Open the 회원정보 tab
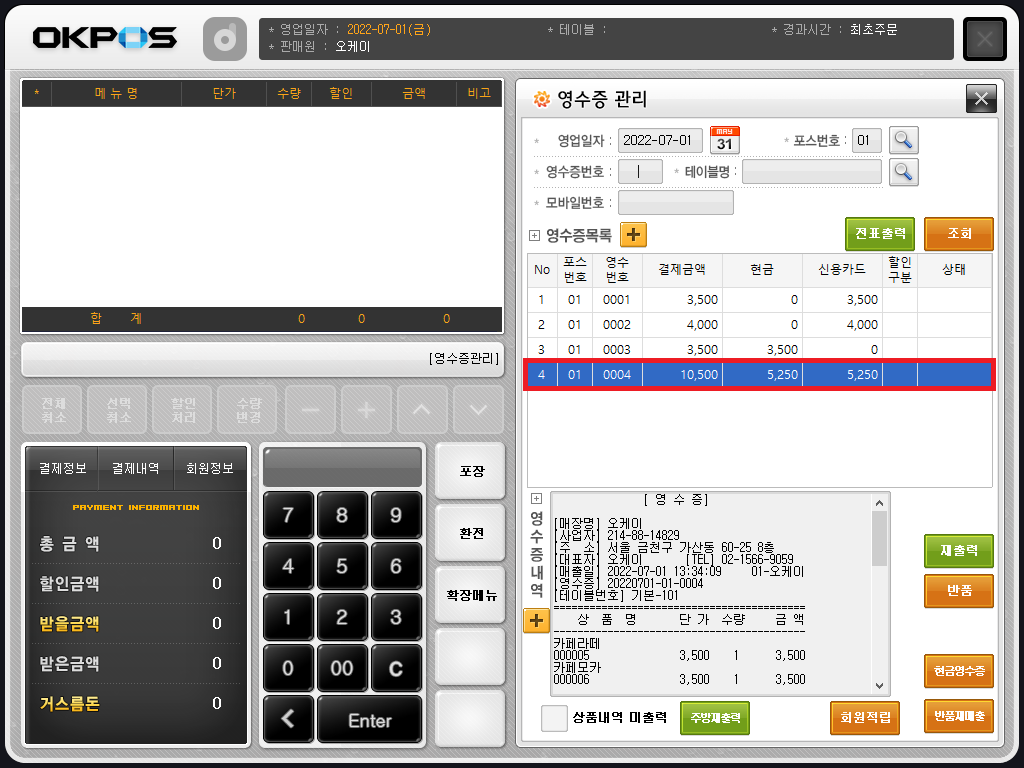 tap(211, 468)
